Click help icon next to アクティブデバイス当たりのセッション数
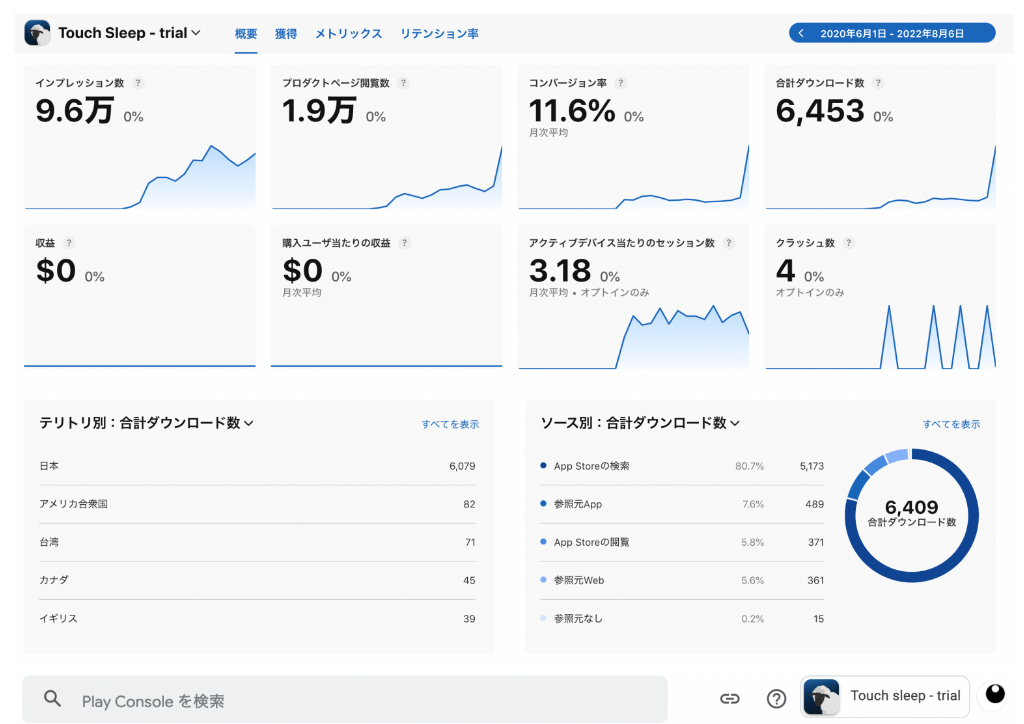 point(729,243)
